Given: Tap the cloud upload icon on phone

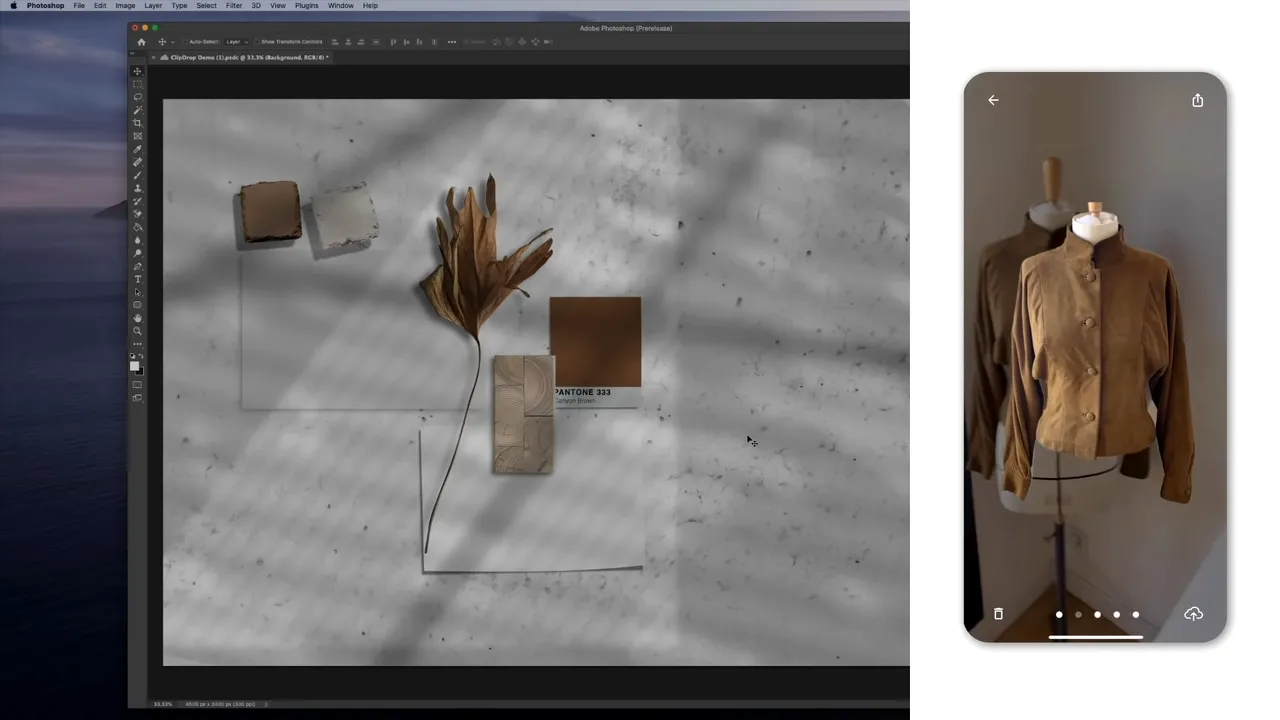Looking at the screenshot, I should coord(1193,614).
